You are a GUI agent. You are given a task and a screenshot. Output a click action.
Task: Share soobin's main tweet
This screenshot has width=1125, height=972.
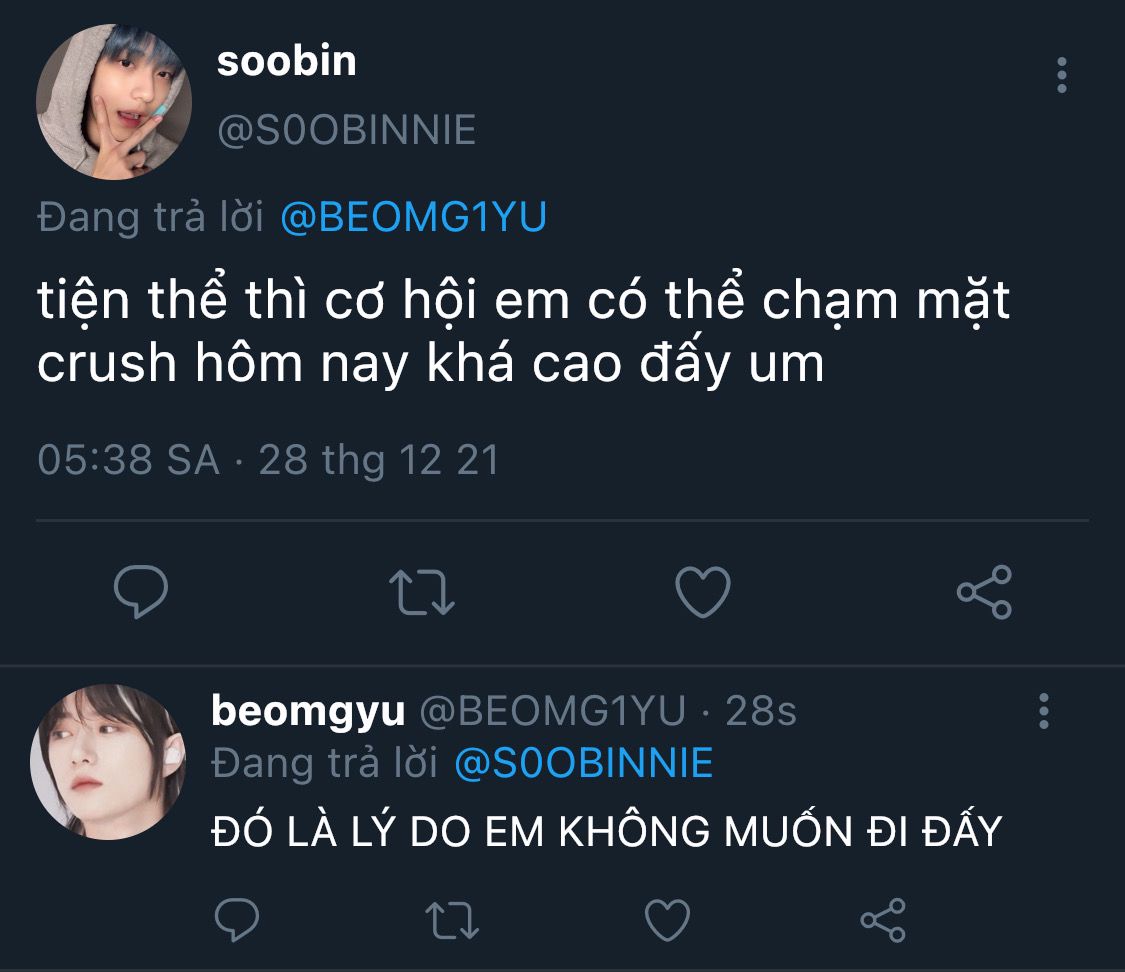pyautogui.click(x=985, y=592)
